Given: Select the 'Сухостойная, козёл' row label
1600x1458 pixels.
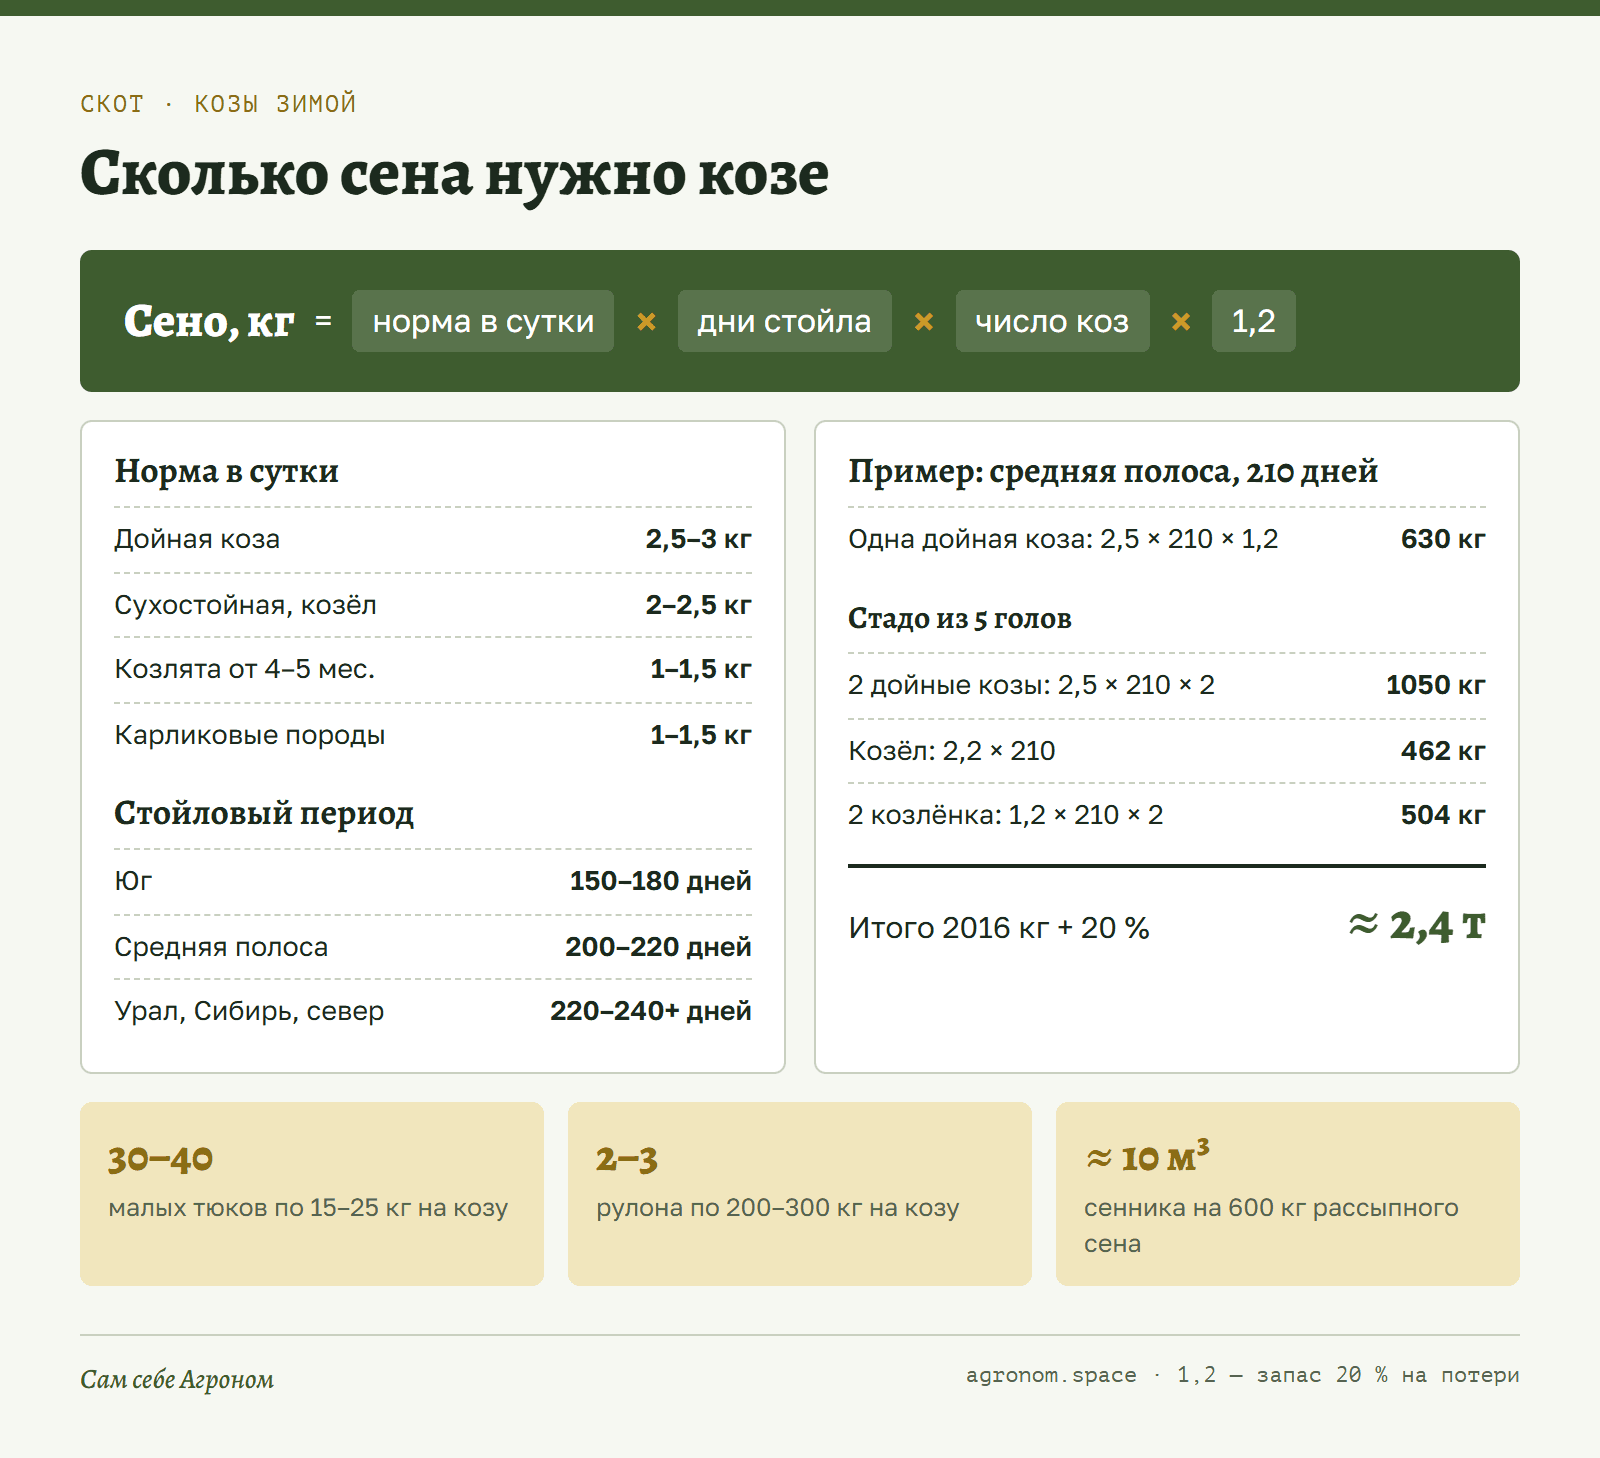Looking at the screenshot, I should (x=245, y=605).
